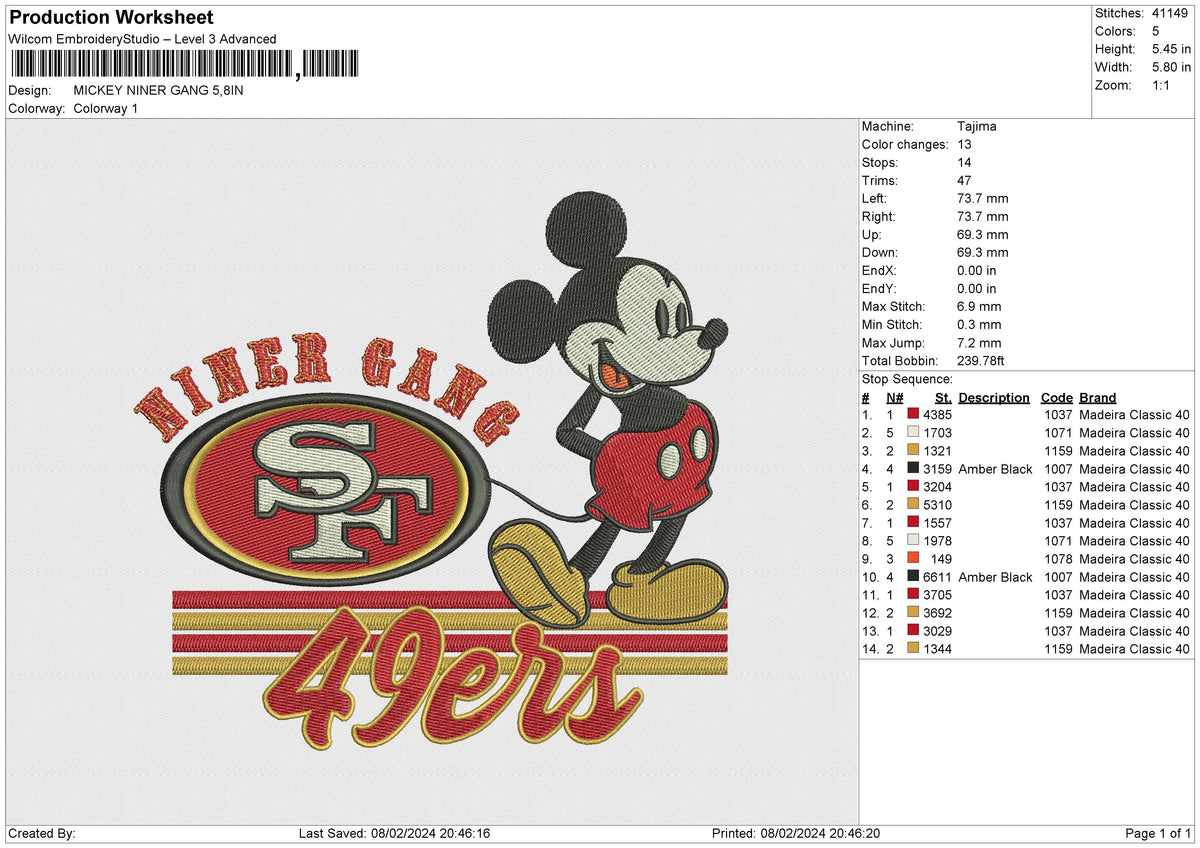
Task: Select stitch count '4385' in stop row 1
Action: (938, 414)
